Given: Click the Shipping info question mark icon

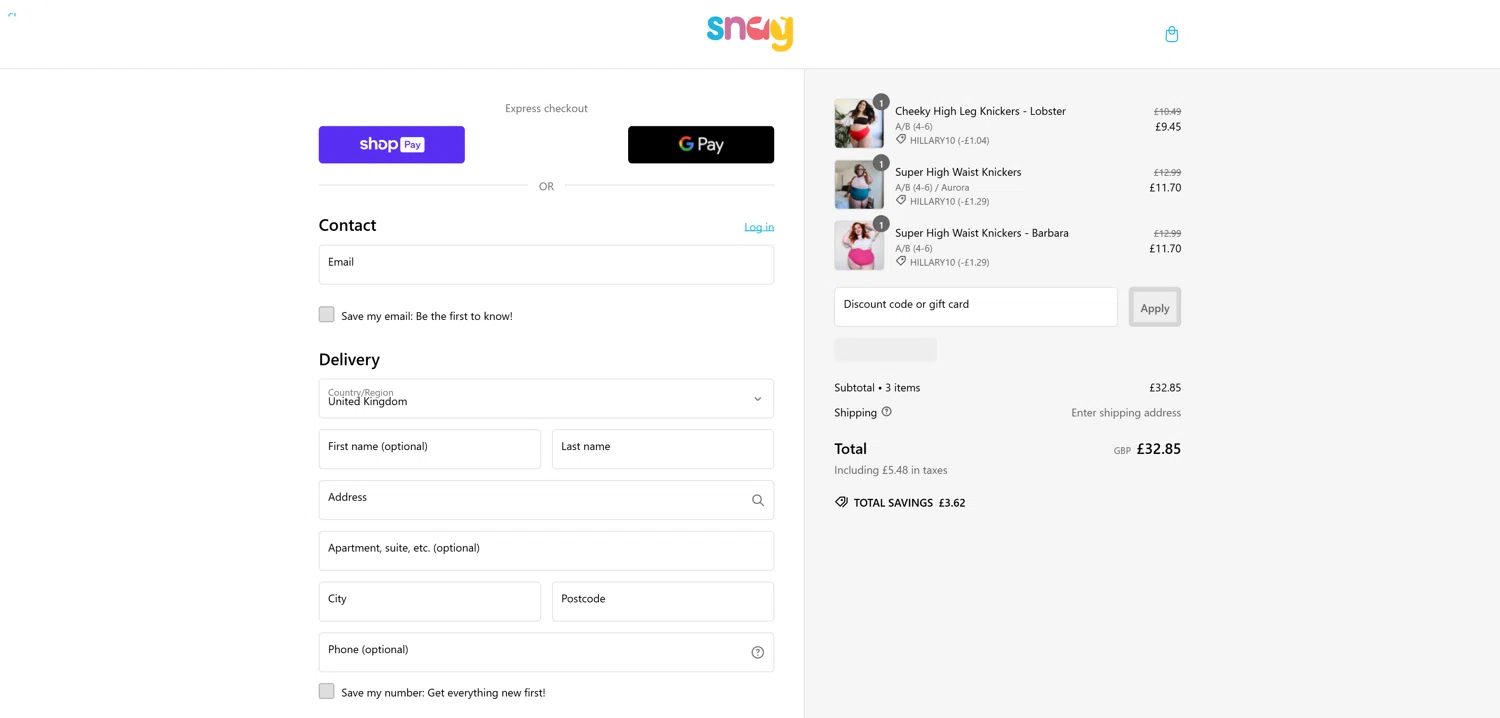Looking at the screenshot, I should coord(886,412).
